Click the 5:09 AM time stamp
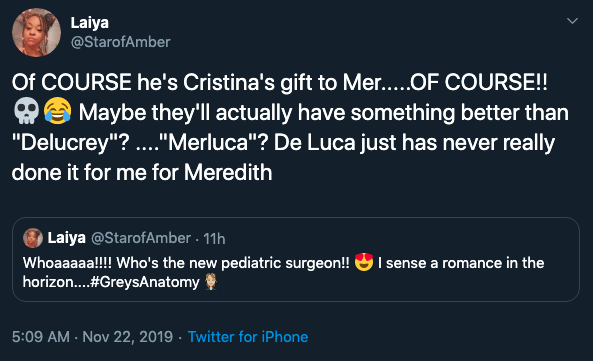Viewport: 593px width, 361px height. point(41,337)
